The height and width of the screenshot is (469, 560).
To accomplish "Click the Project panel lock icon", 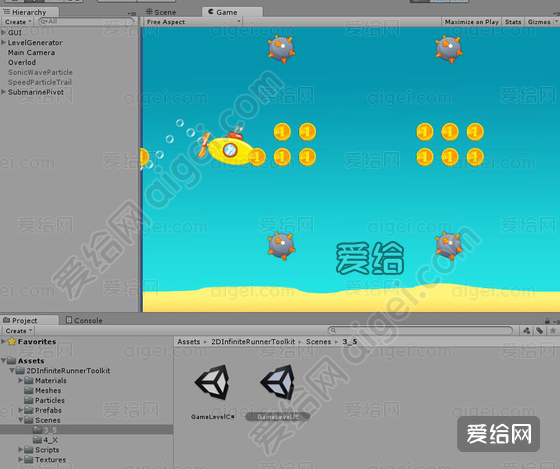I will (x=547, y=321).
